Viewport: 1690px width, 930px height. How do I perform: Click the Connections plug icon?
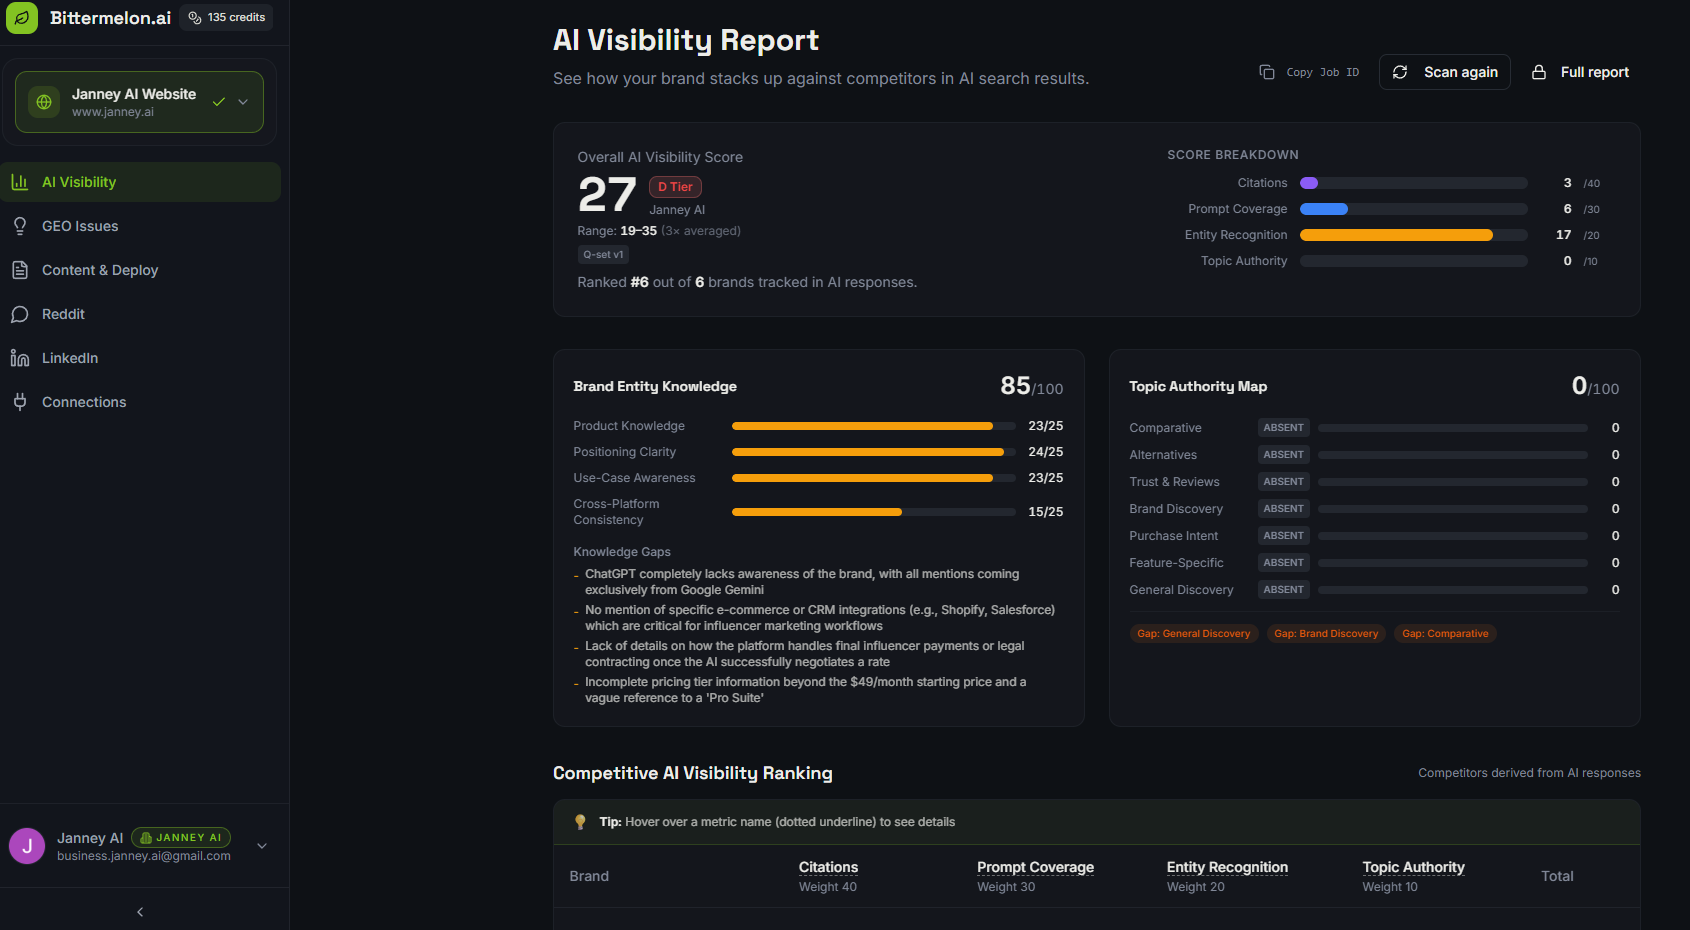click(x=20, y=402)
